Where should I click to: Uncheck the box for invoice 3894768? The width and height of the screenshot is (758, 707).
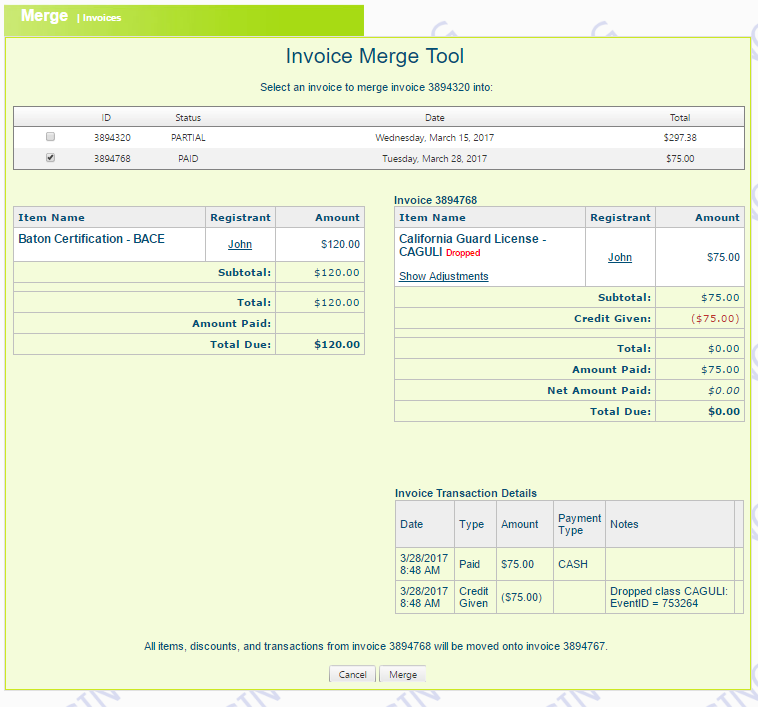coord(51,158)
